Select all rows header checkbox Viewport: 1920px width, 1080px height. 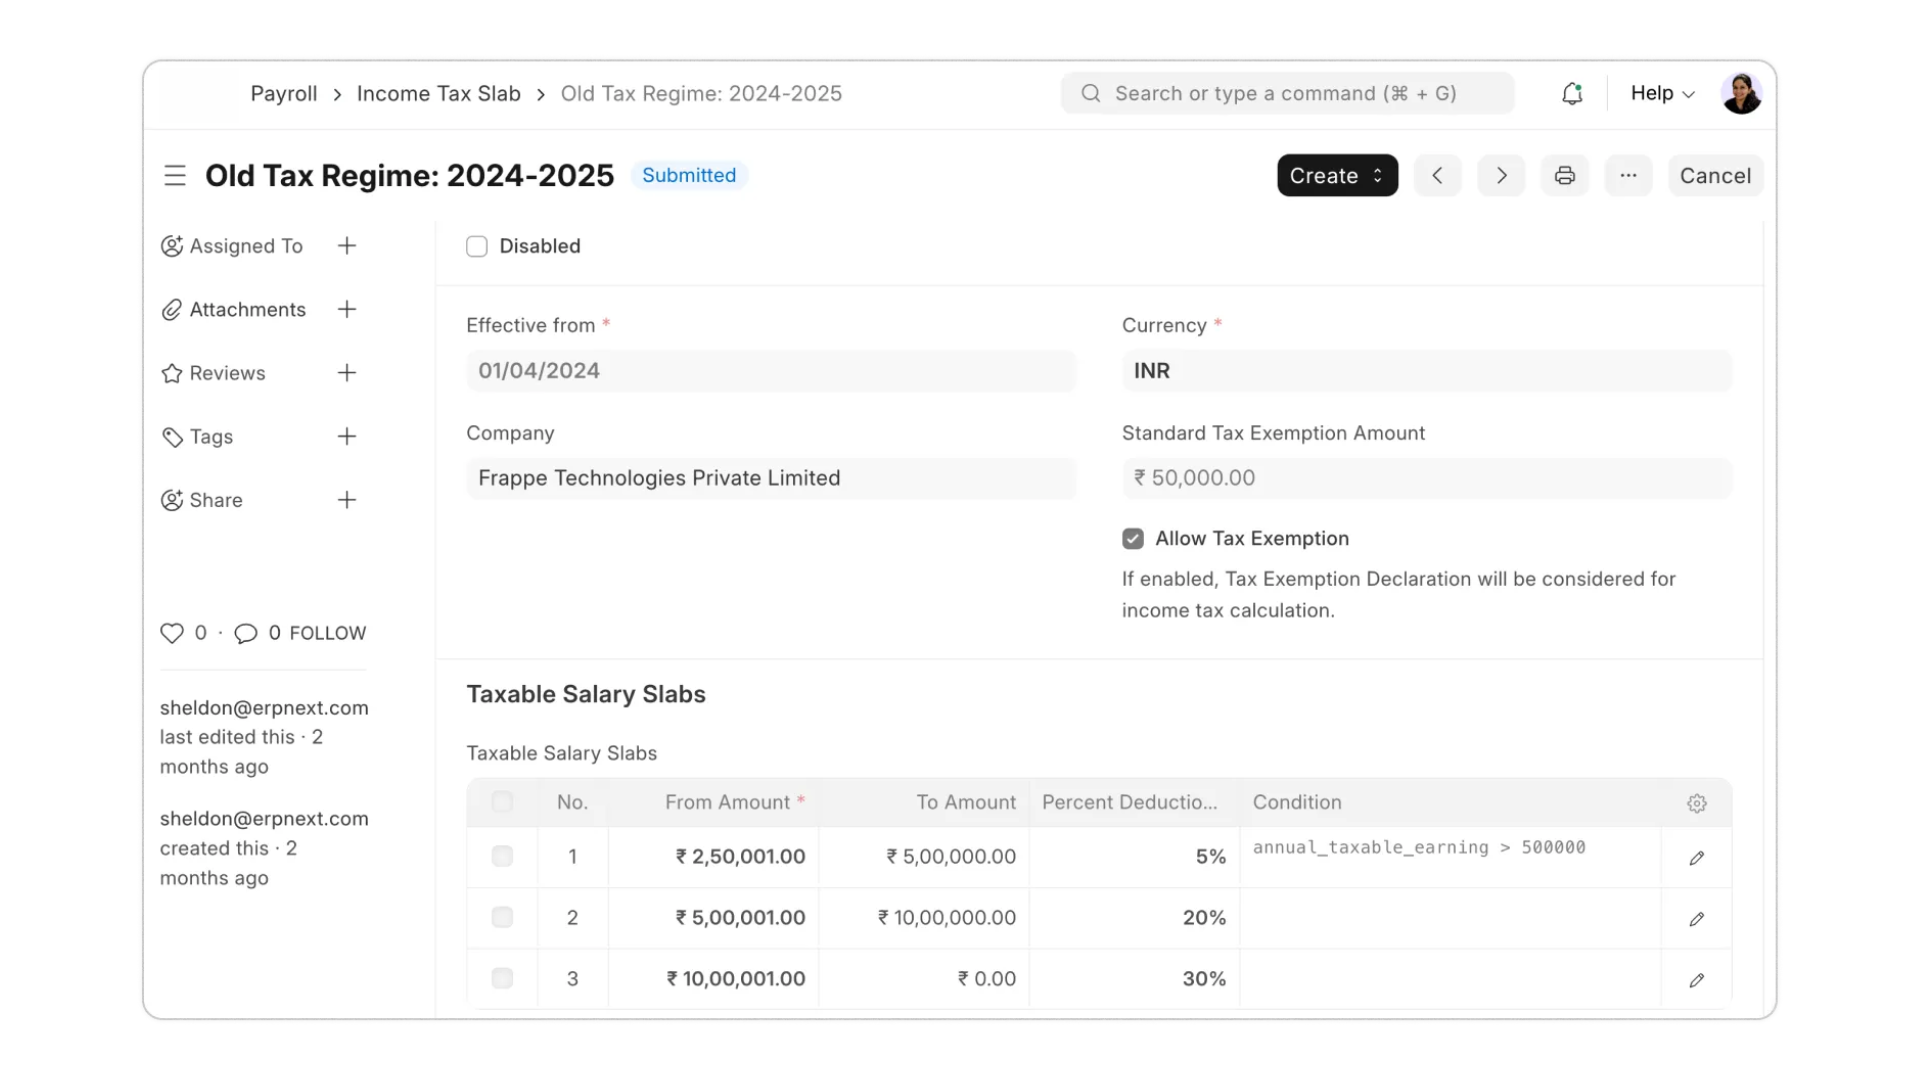(502, 802)
